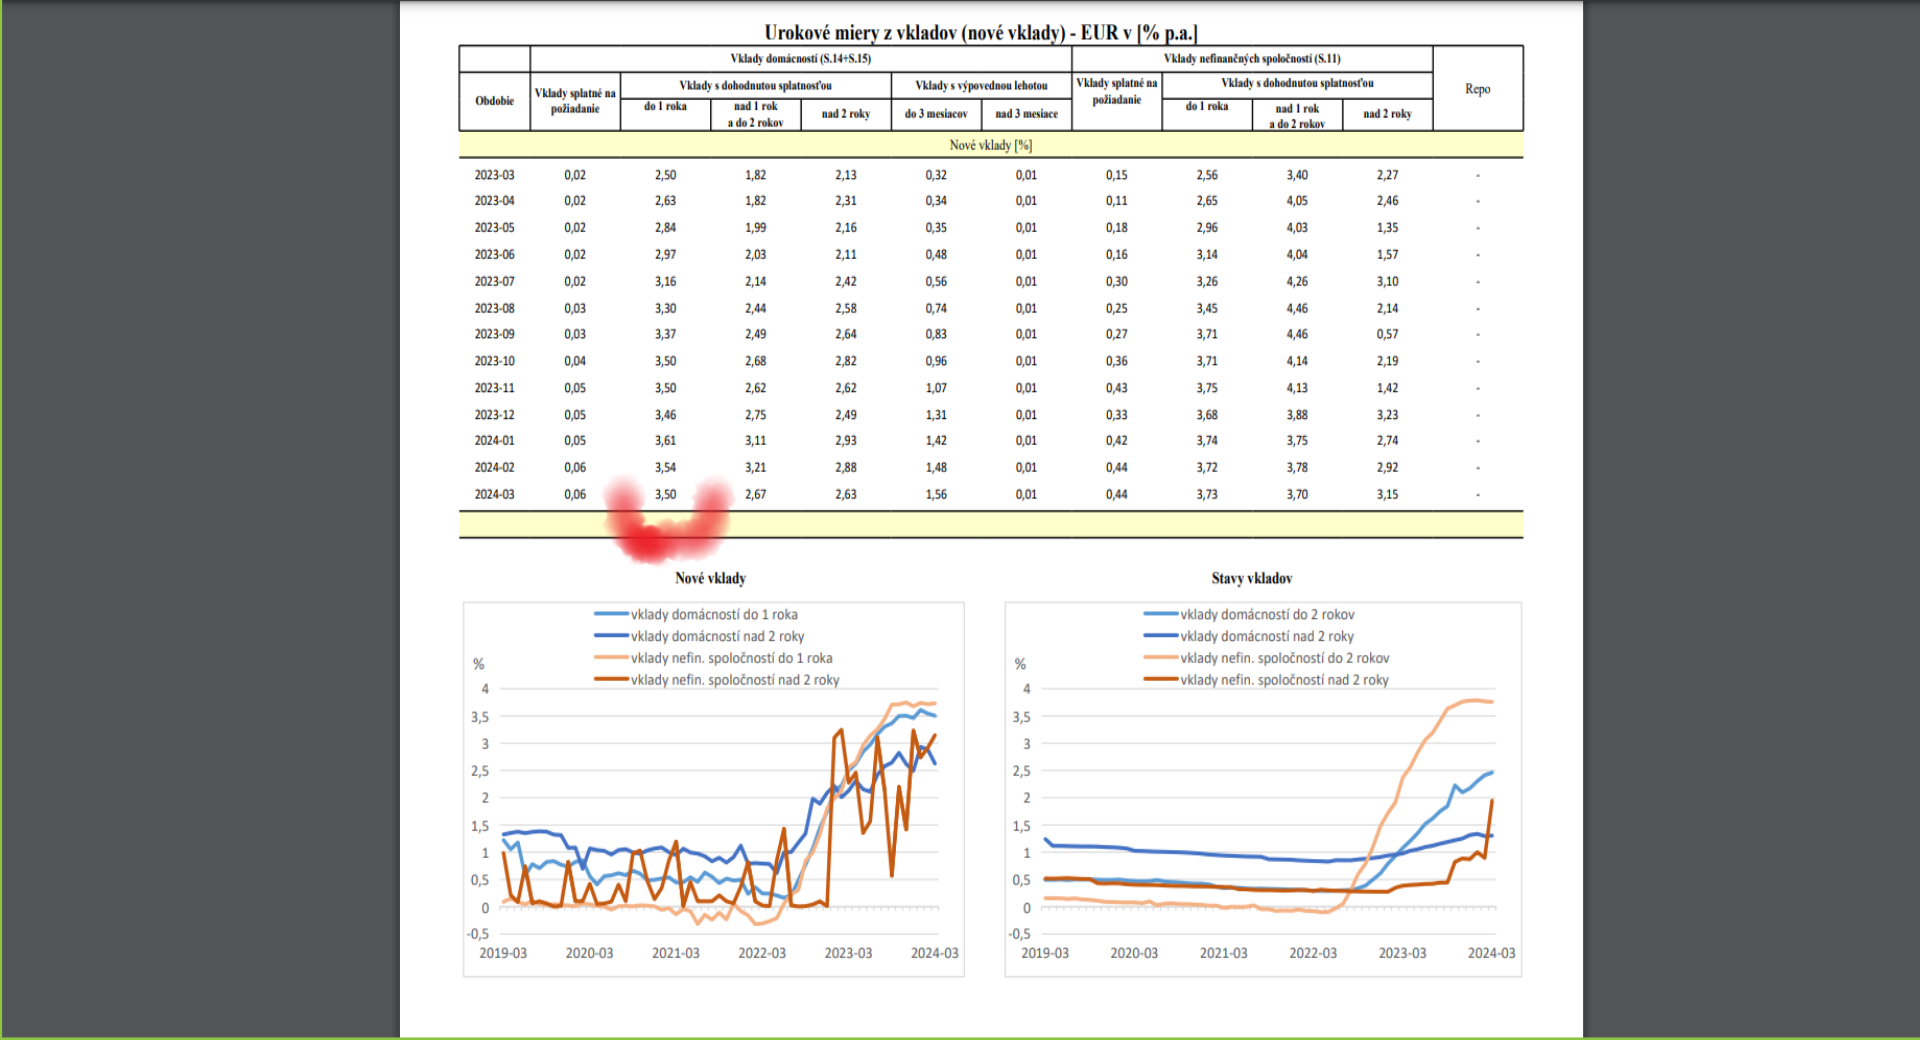Click the 'do 3 mesiacov' column header
The height and width of the screenshot is (1040, 1920).
pos(936,114)
